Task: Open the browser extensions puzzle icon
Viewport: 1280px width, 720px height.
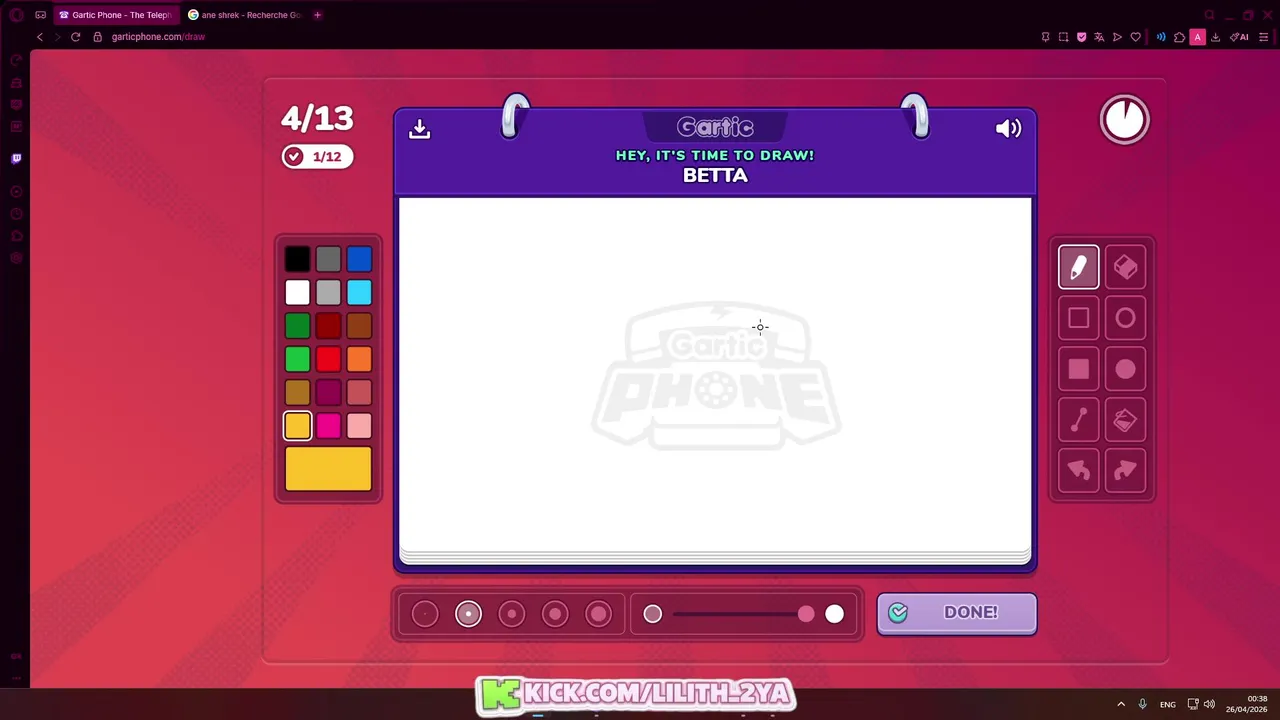Action: (1179, 37)
